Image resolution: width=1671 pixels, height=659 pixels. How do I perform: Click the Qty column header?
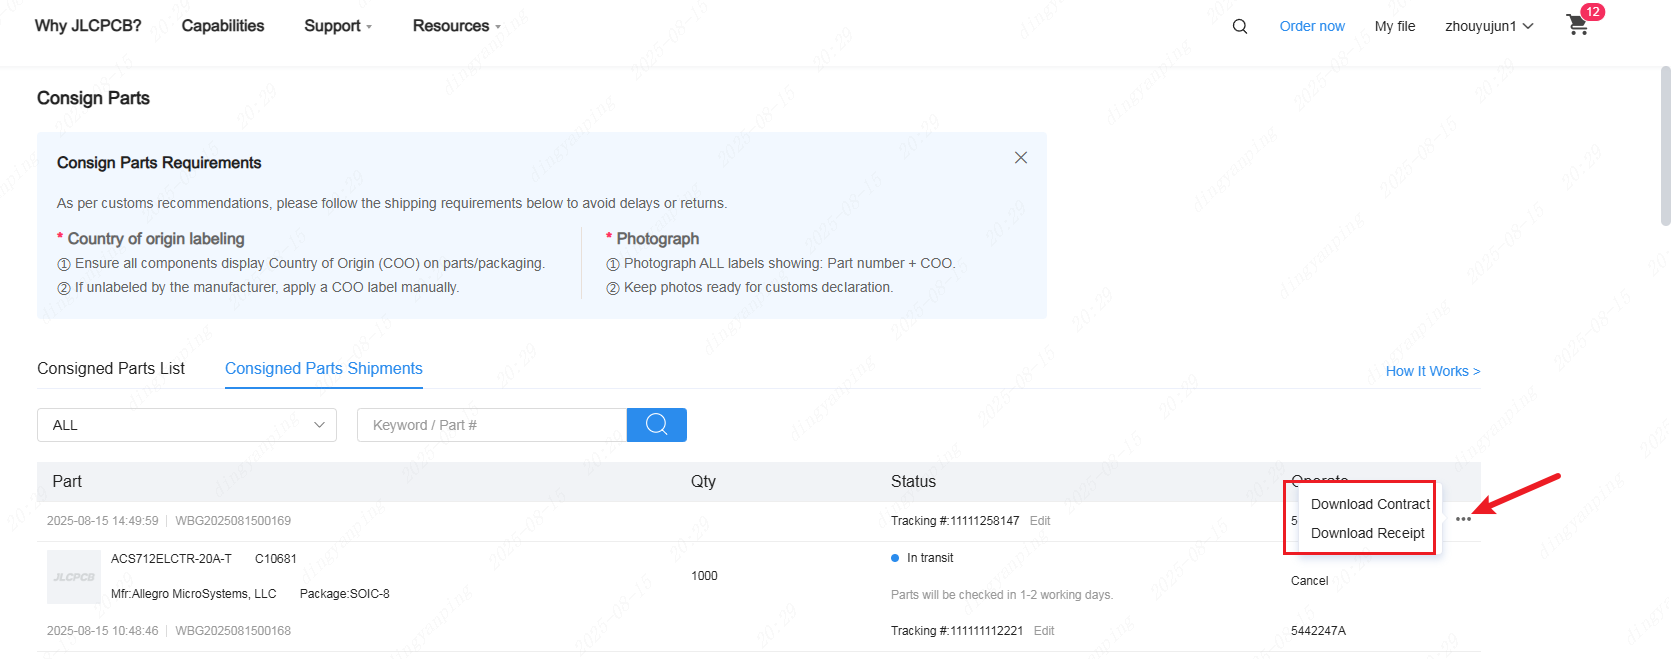coord(703,481)
